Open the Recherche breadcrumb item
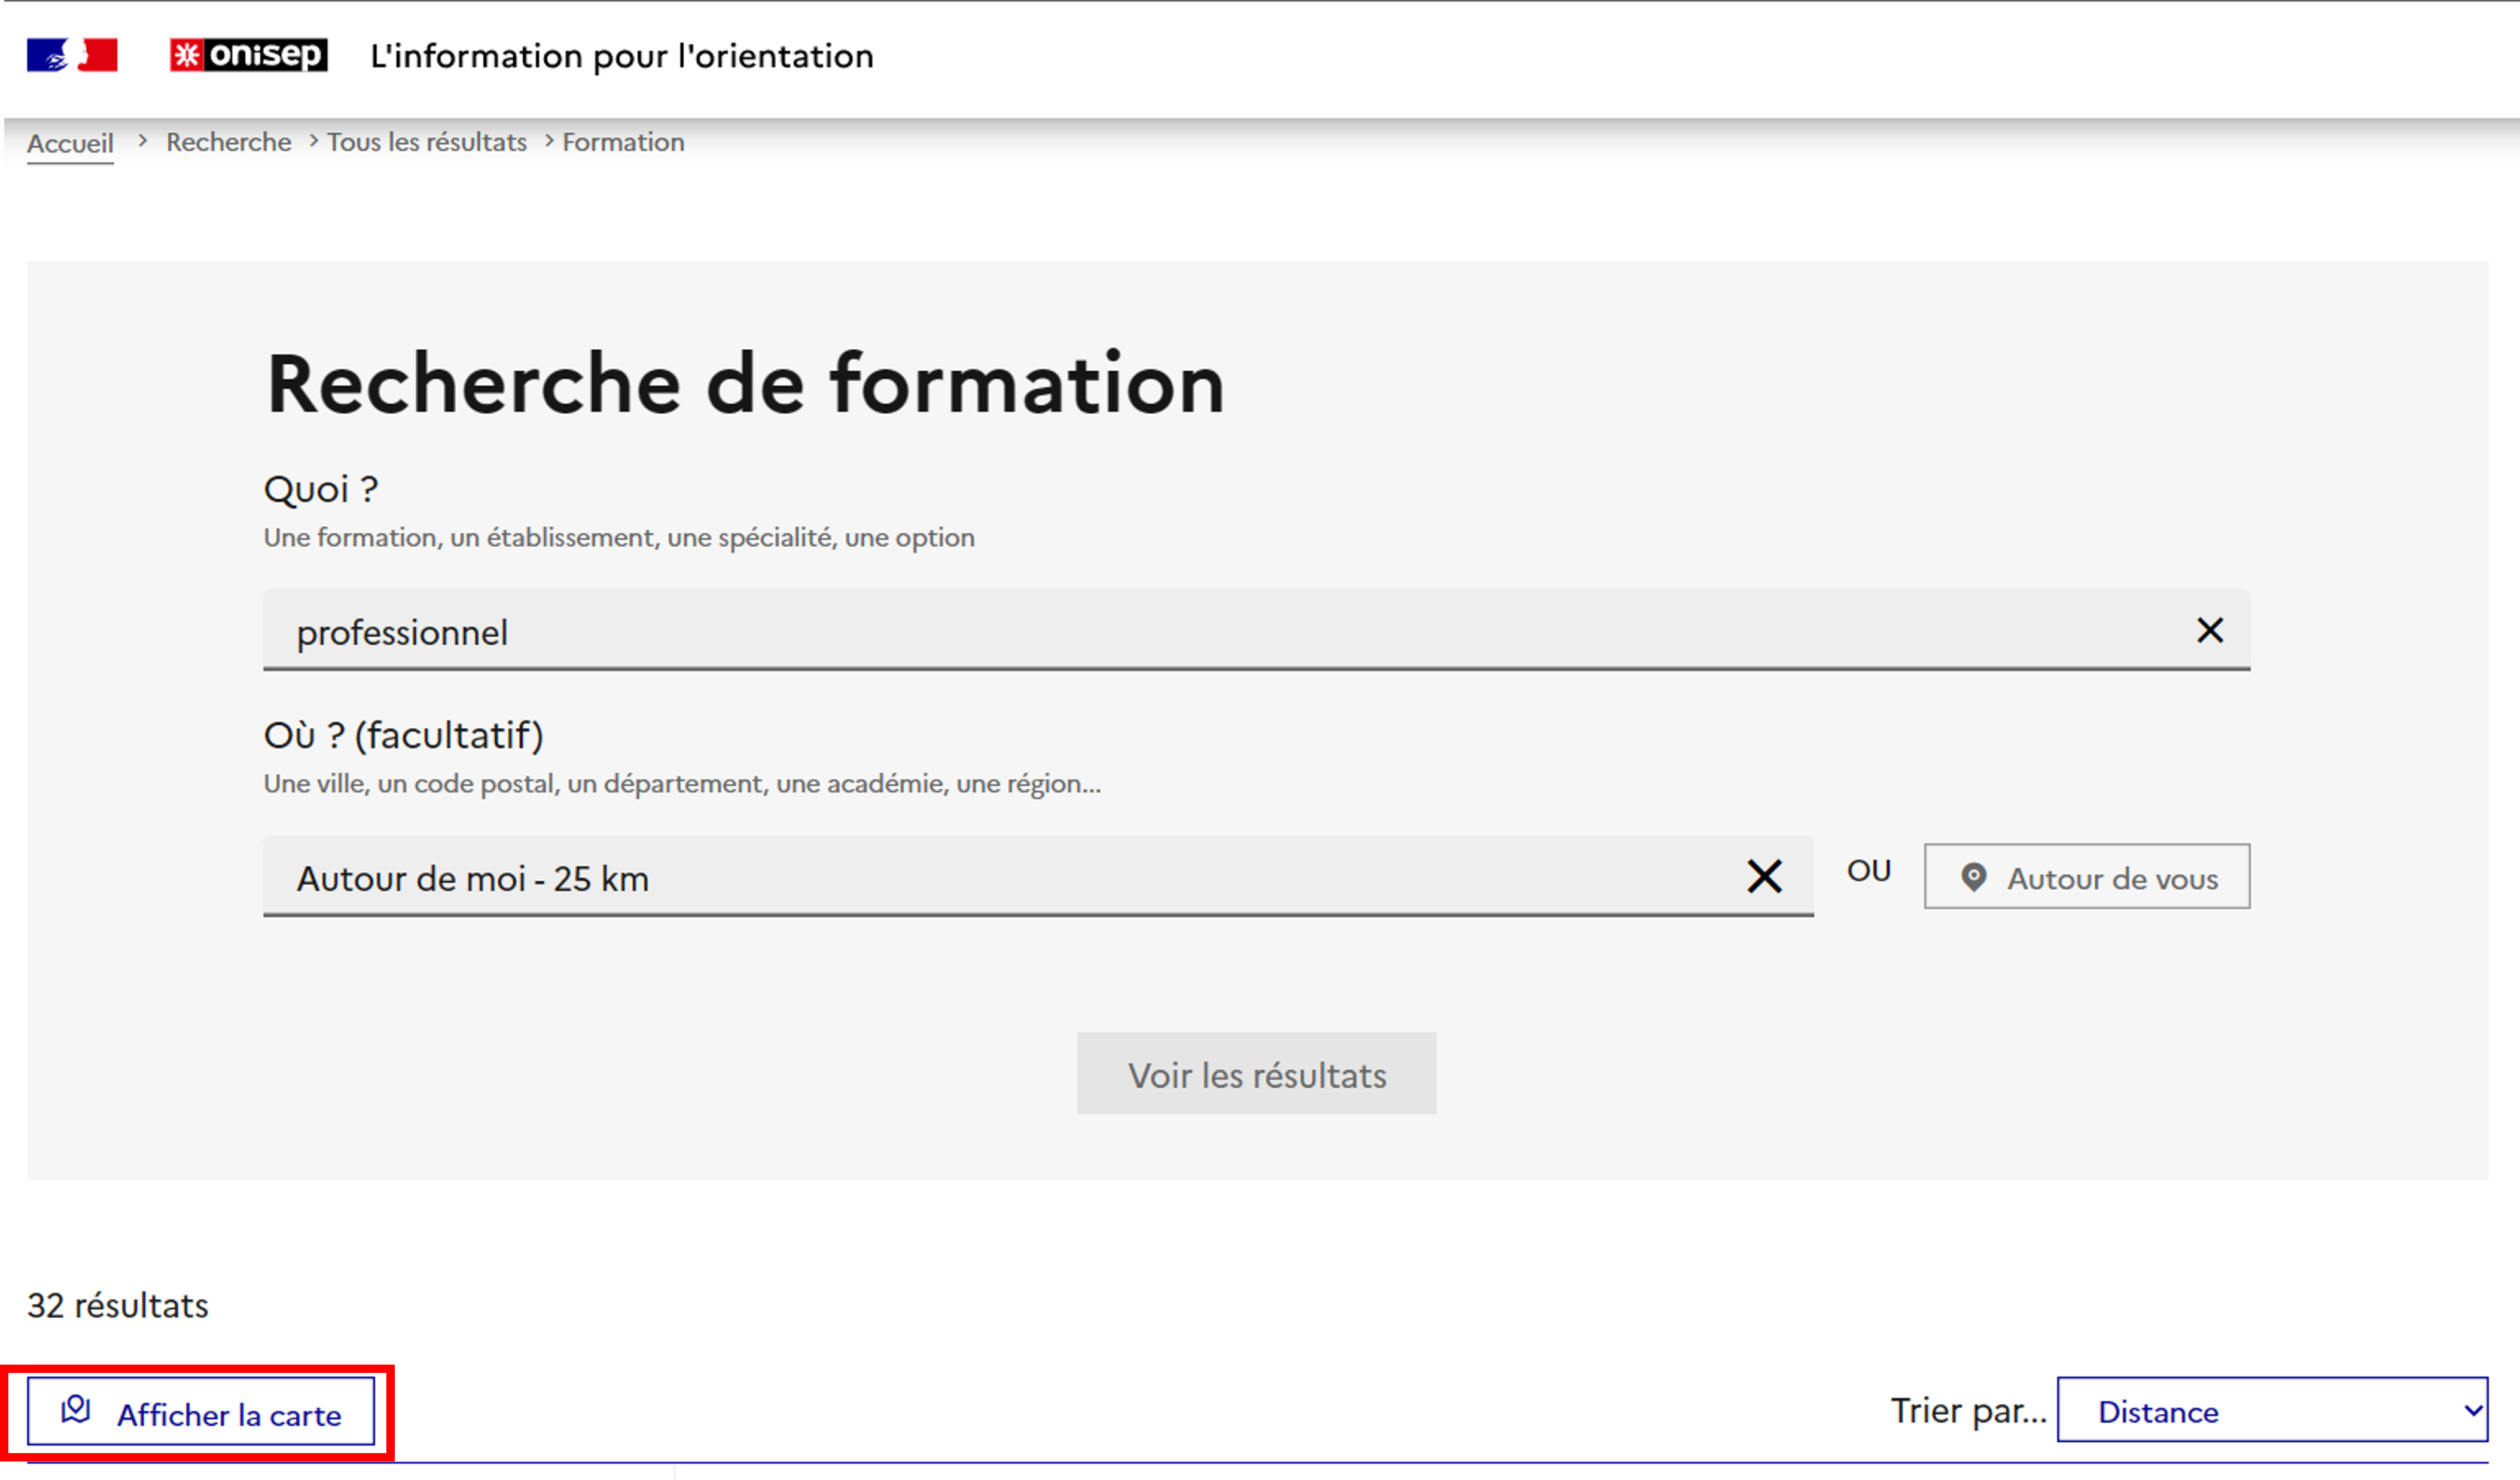The image size is (2520, 1480). (x=228, y=142)
